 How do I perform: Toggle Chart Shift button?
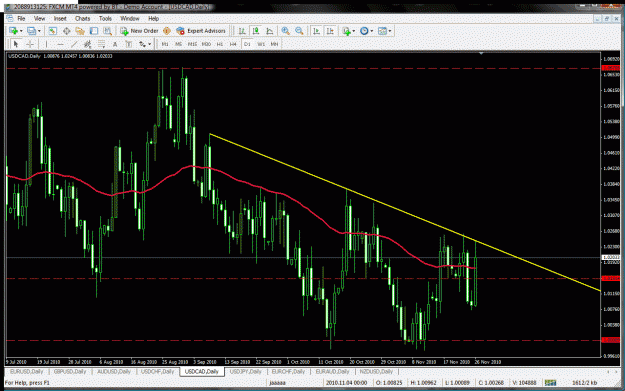[330, 31]
